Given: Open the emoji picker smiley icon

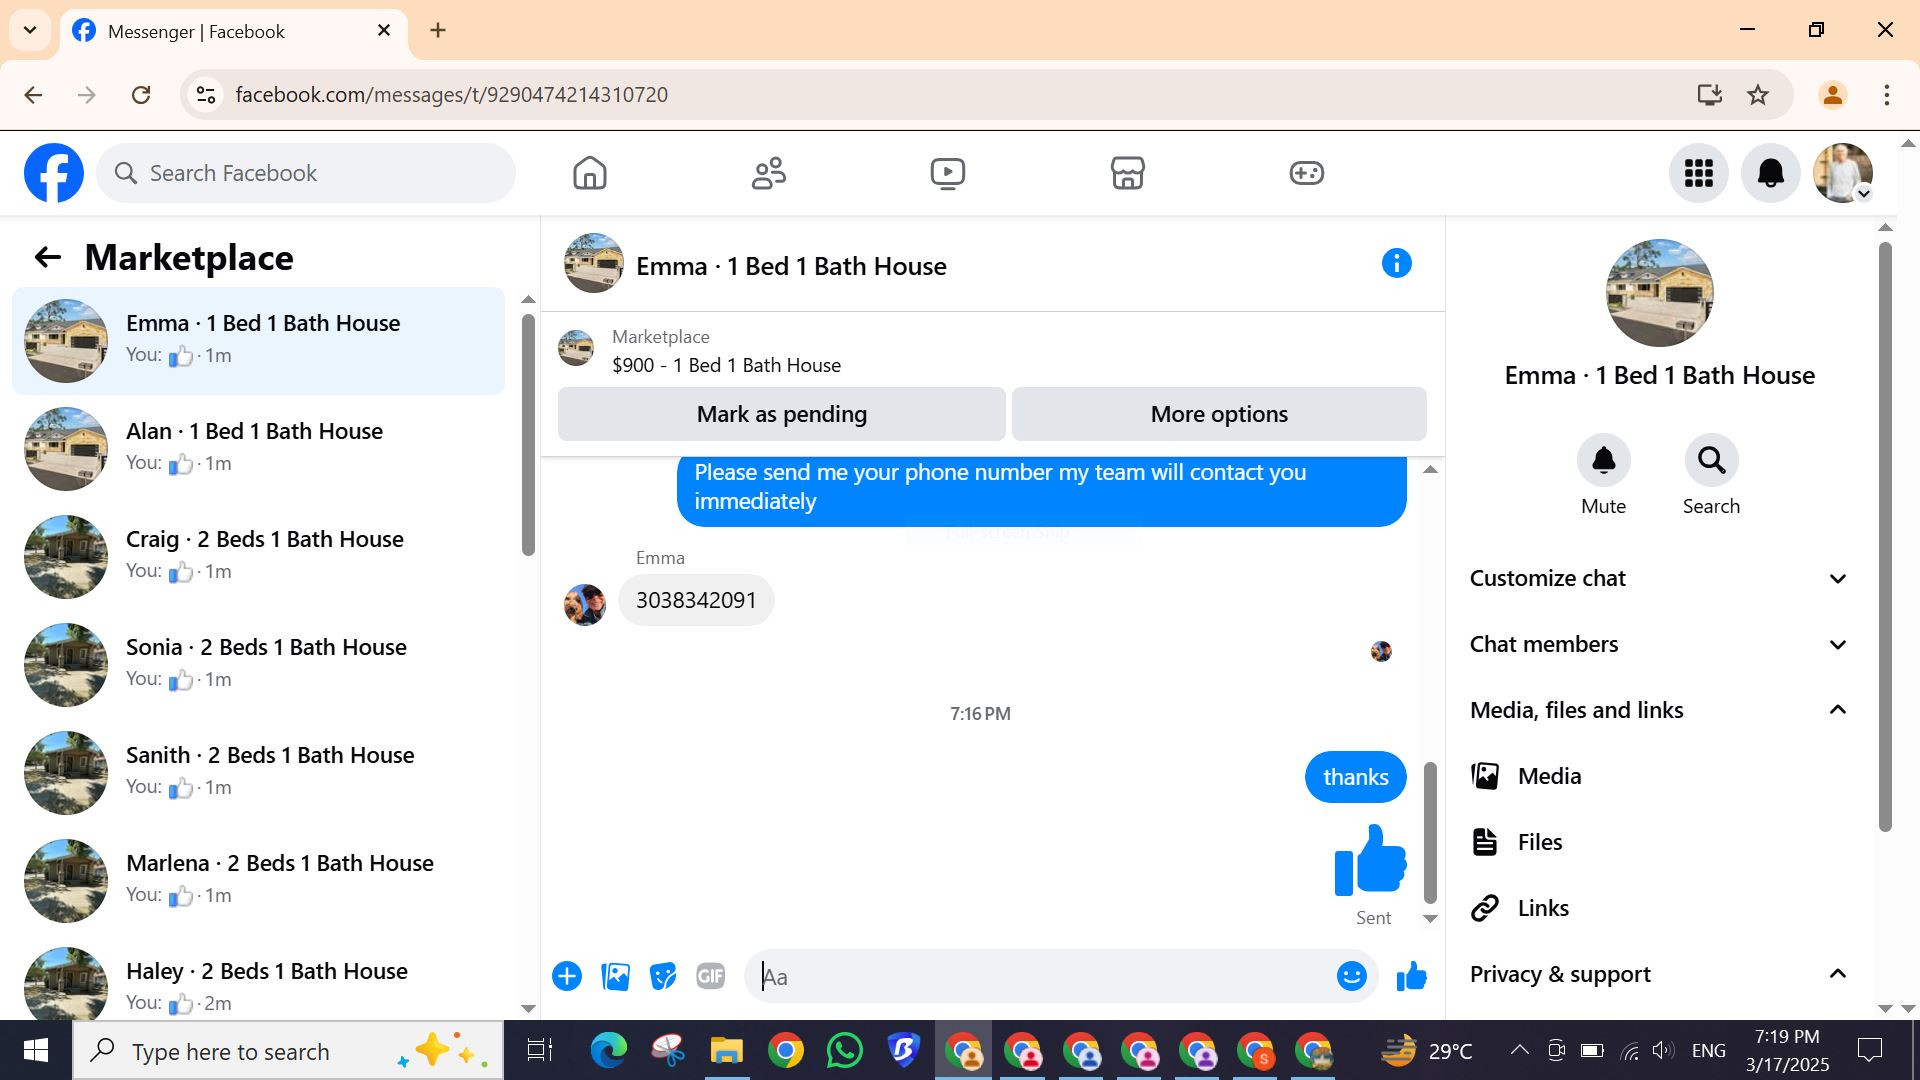Looking at the screenshot, I should (x=1352, y=976).
